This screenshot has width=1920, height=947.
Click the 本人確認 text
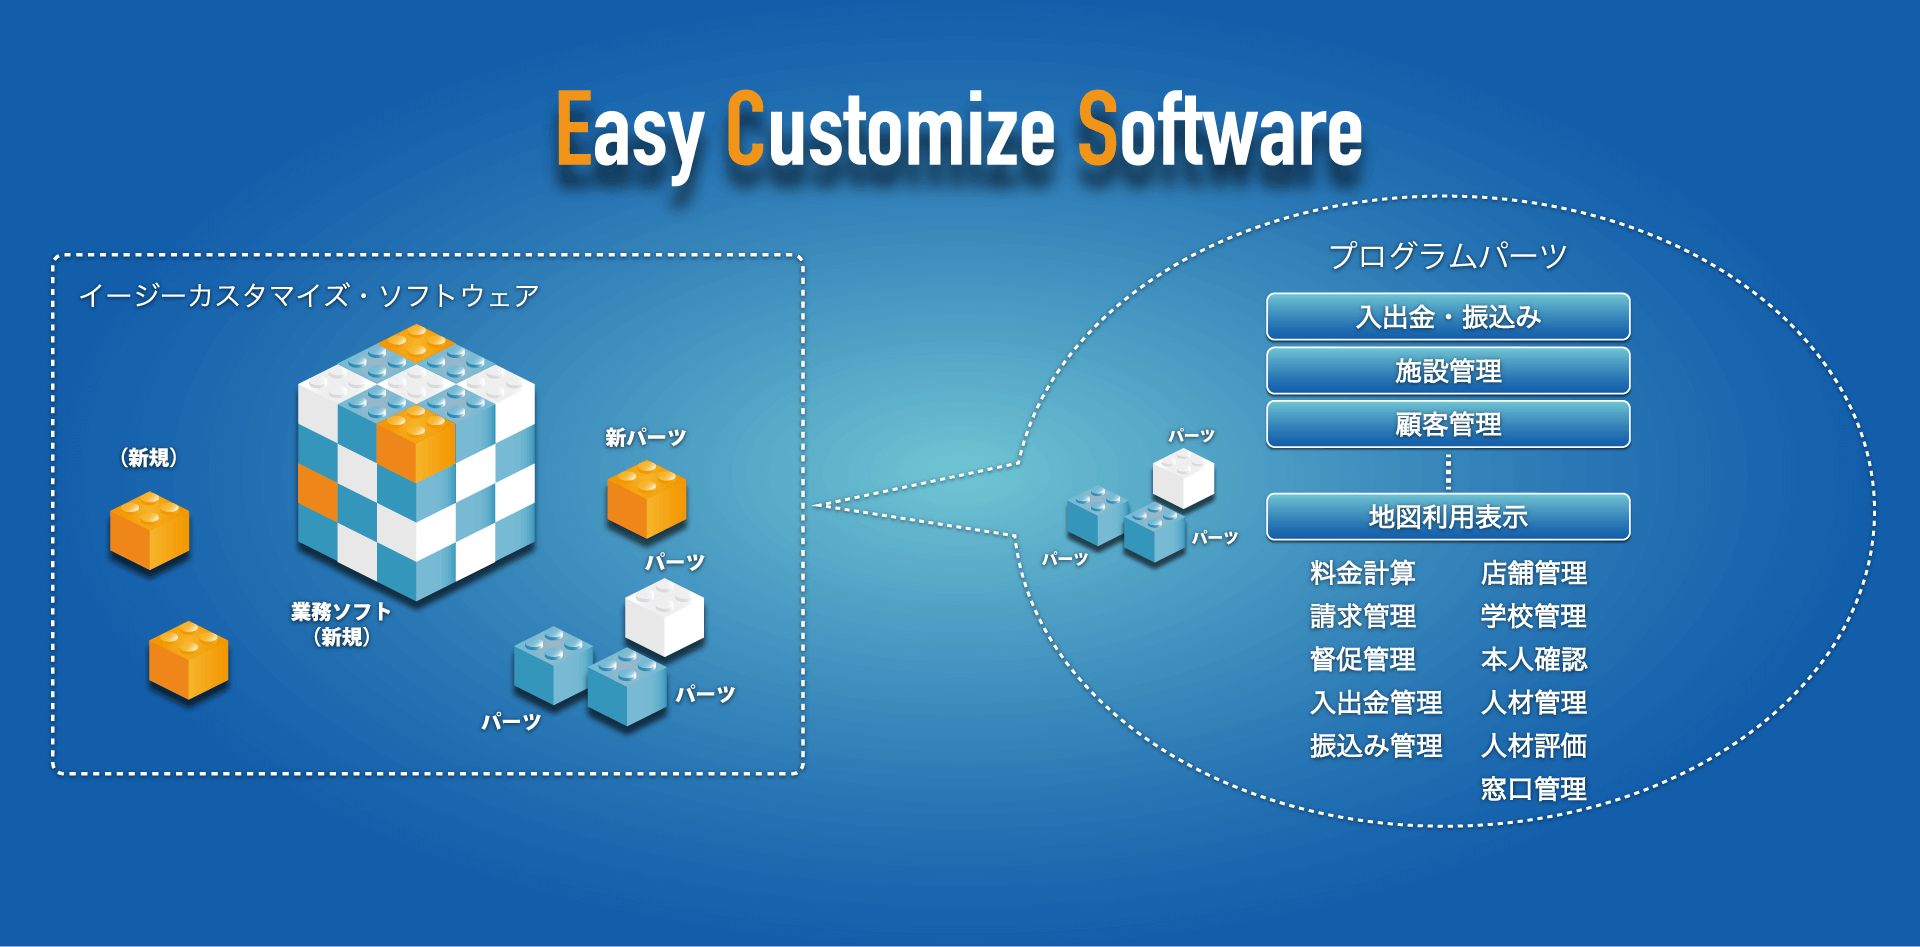click(x=1534, y=659)
